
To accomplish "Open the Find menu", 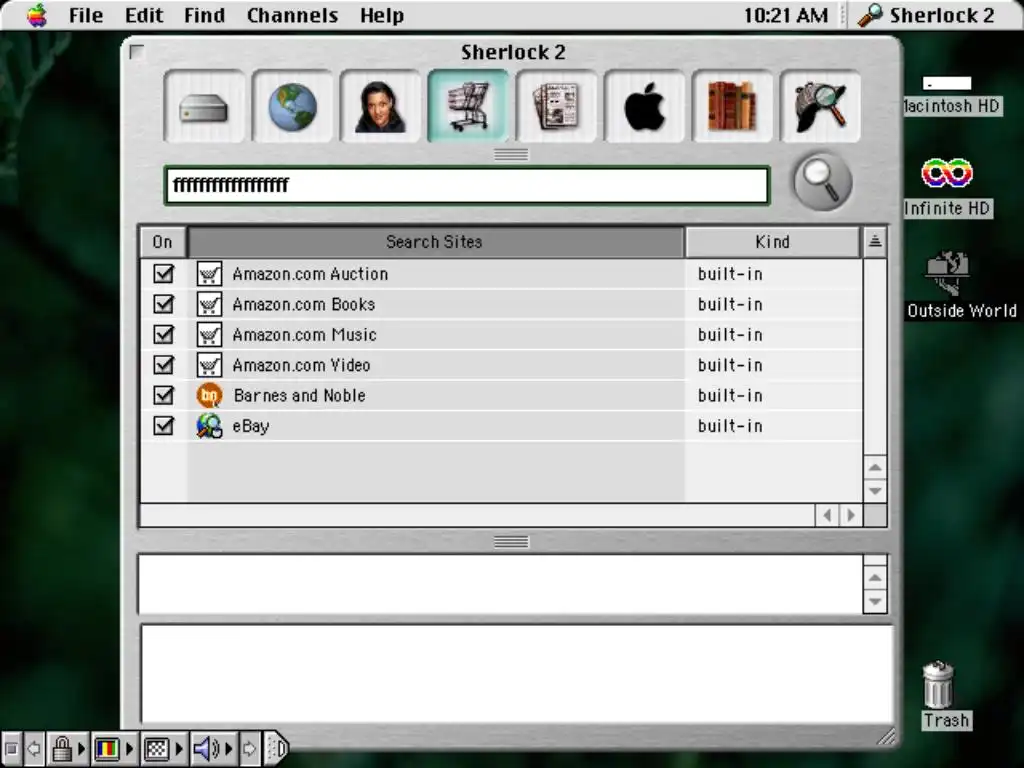I will tap(204, 15).
